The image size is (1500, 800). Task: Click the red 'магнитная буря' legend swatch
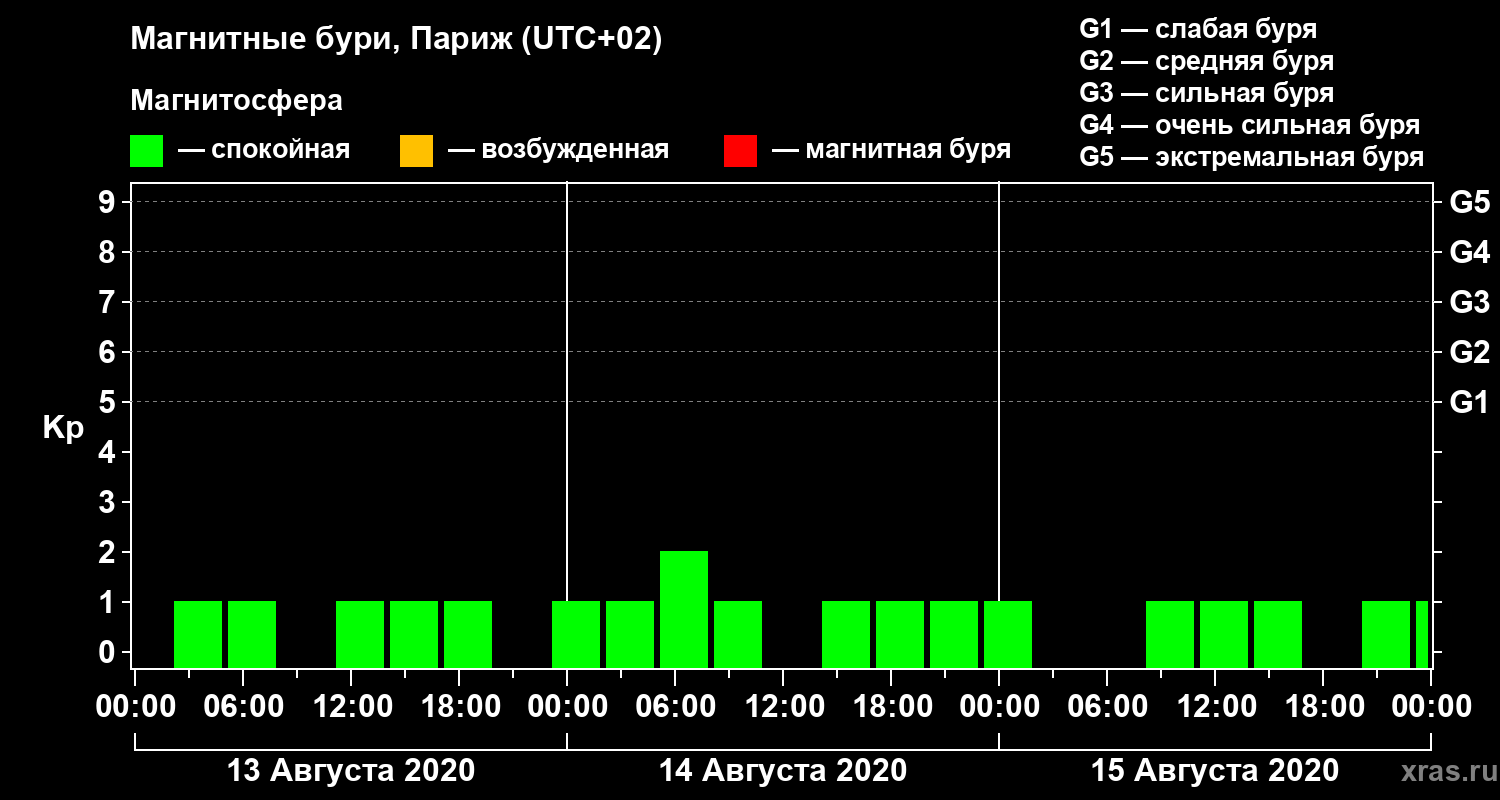tap(740, 151)
